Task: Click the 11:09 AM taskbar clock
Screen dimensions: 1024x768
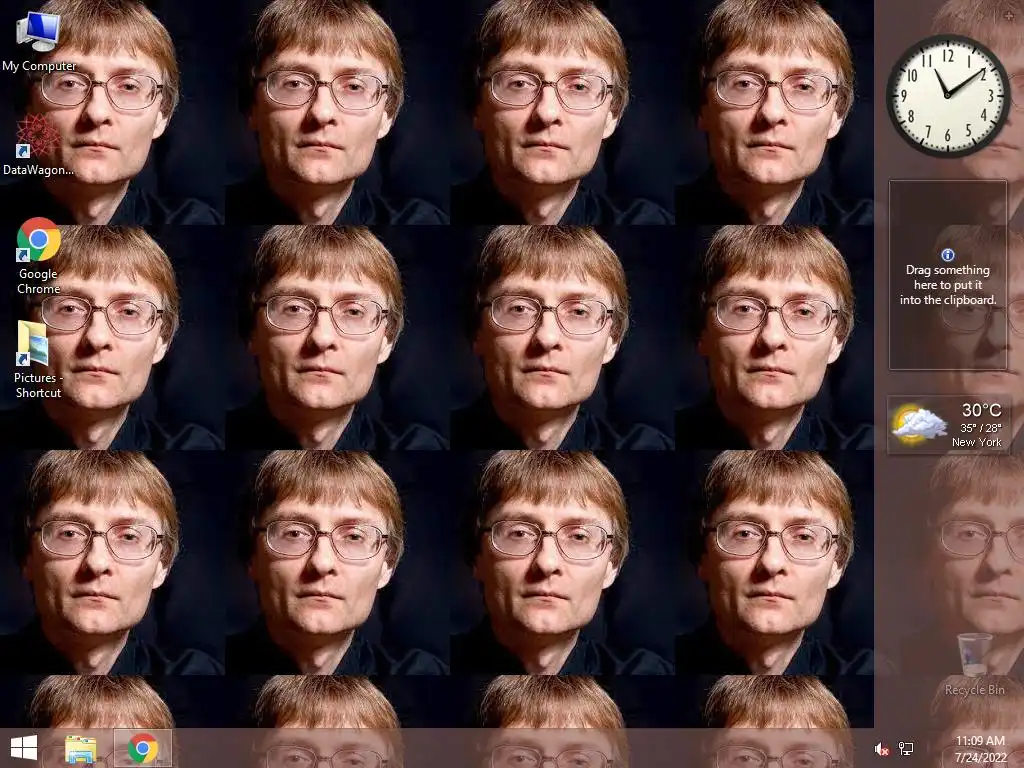Action: [980, 741]
